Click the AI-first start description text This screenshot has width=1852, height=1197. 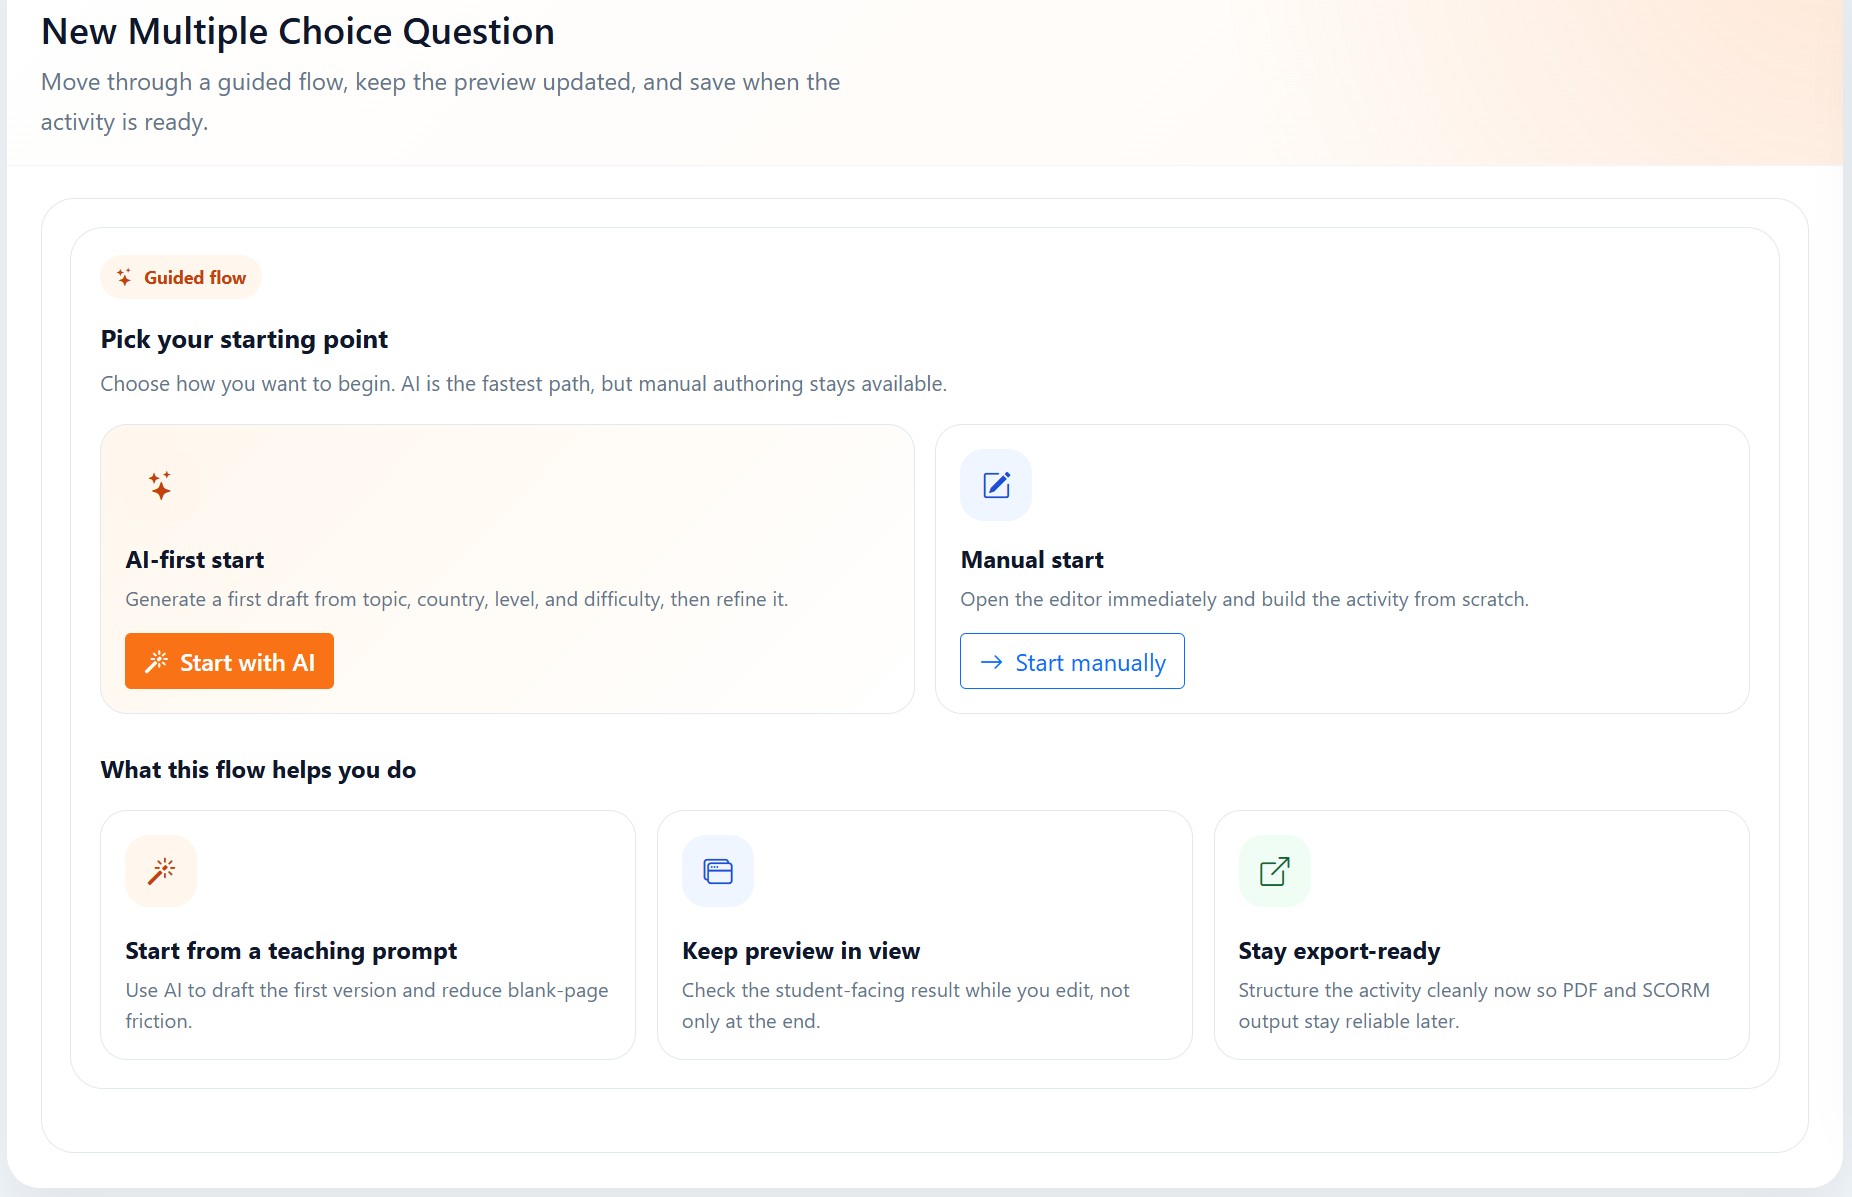(456, 599)
